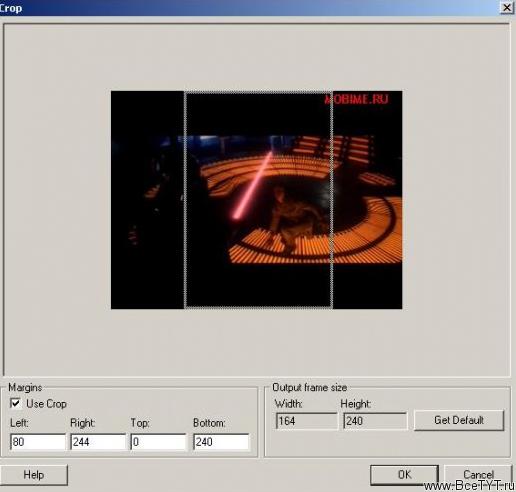Select the output Width field

click(306, 421)
